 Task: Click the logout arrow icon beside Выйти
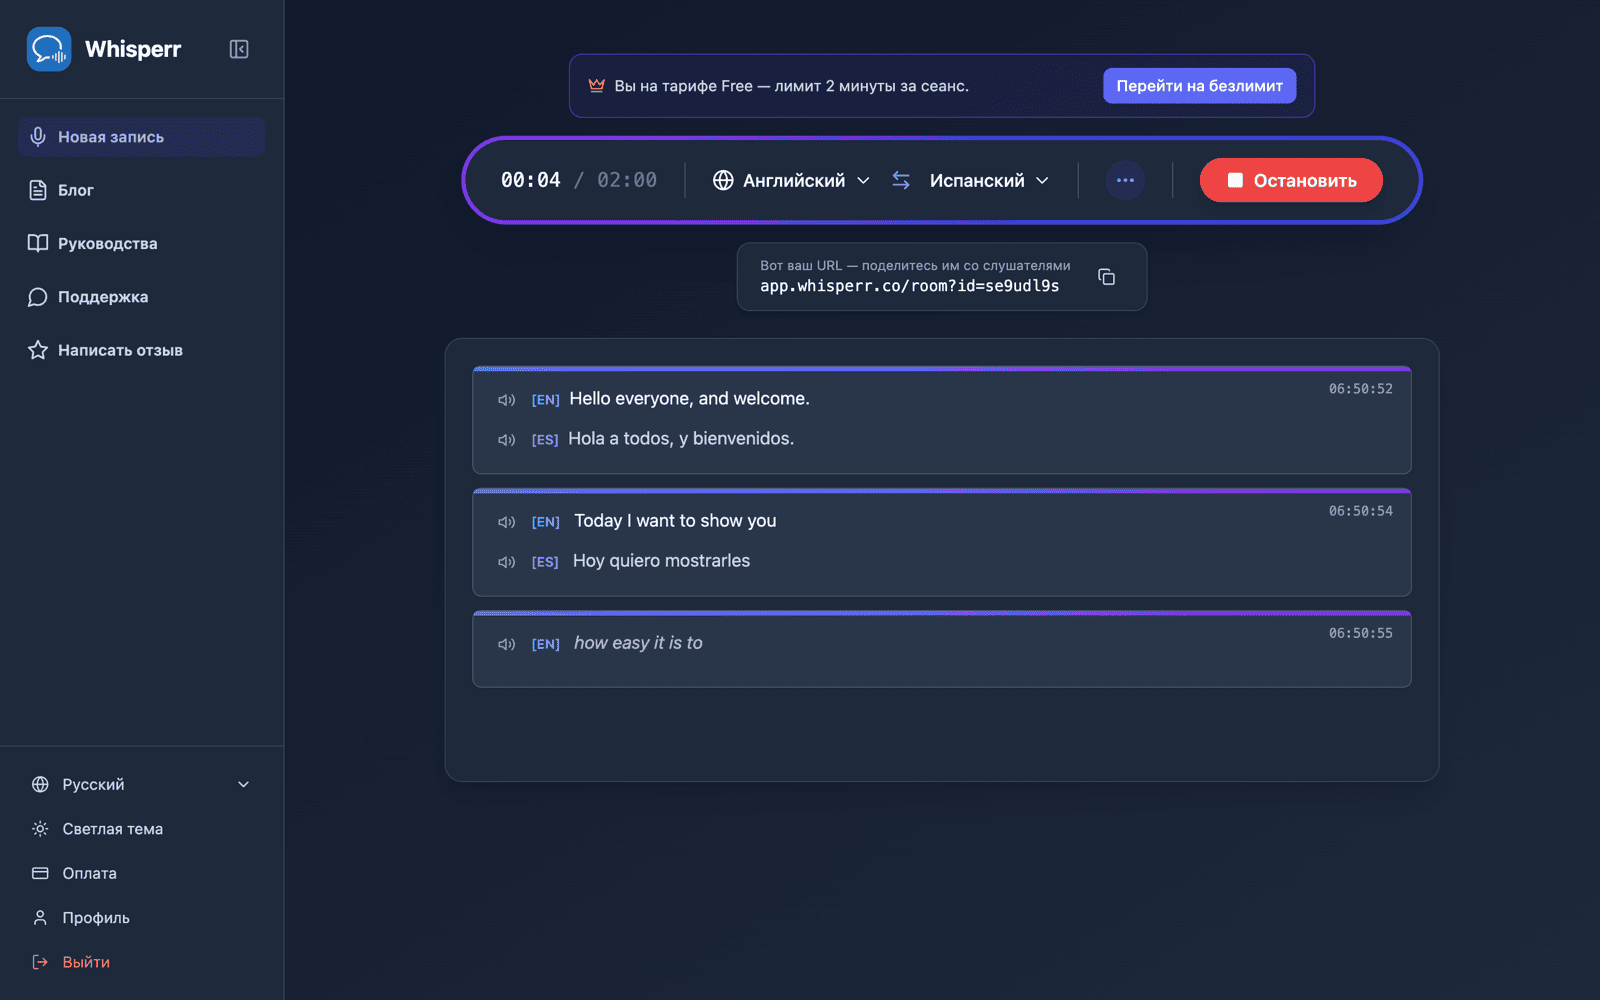[40, 962]
